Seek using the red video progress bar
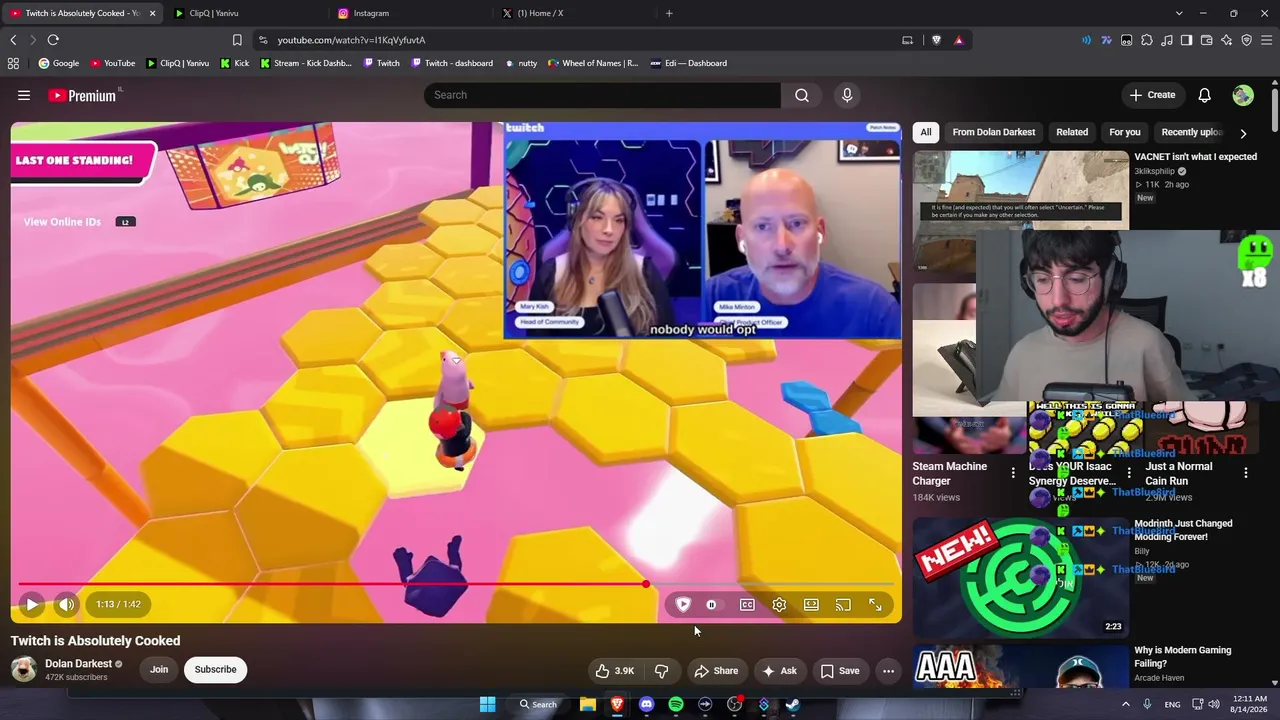 click(x=456, y=584)
